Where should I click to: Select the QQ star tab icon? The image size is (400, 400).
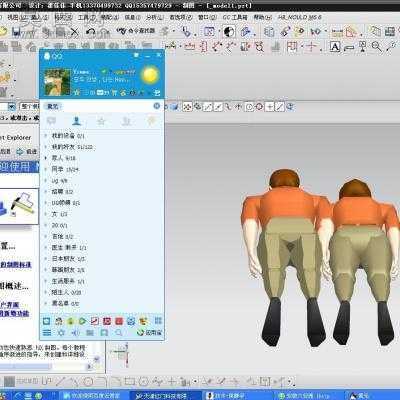pyautogui.click(x=101, y=121)
